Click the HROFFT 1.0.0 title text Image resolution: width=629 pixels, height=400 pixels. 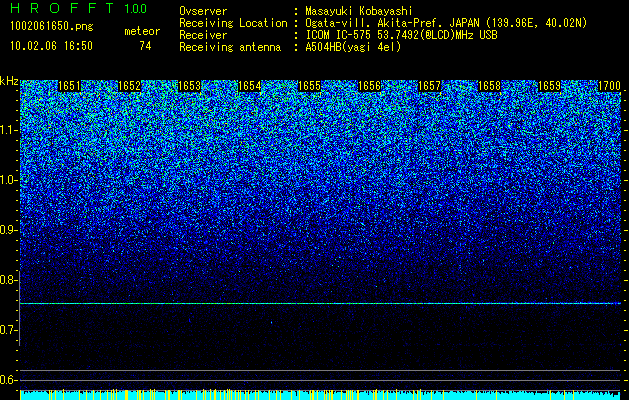click(x=79, y=8)
